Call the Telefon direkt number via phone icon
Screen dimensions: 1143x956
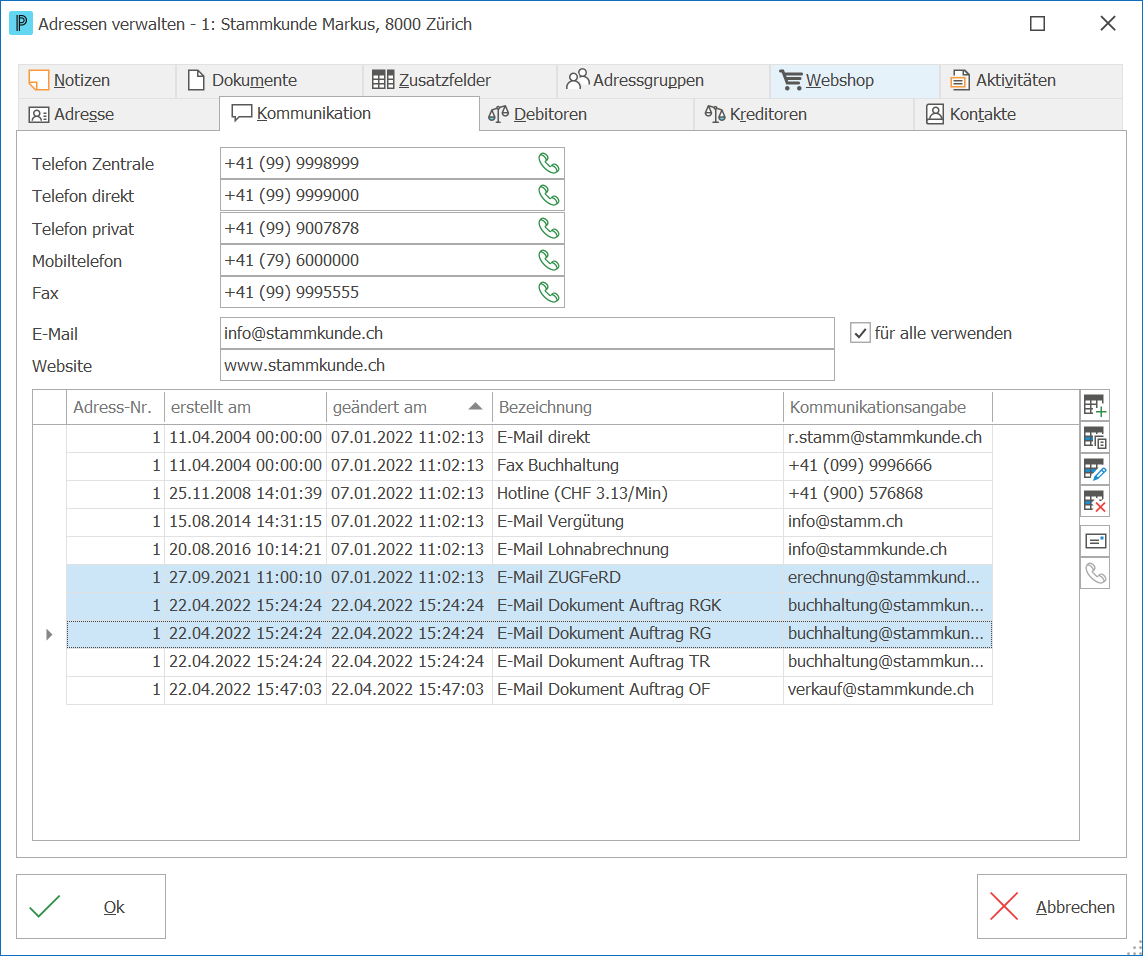548,195
